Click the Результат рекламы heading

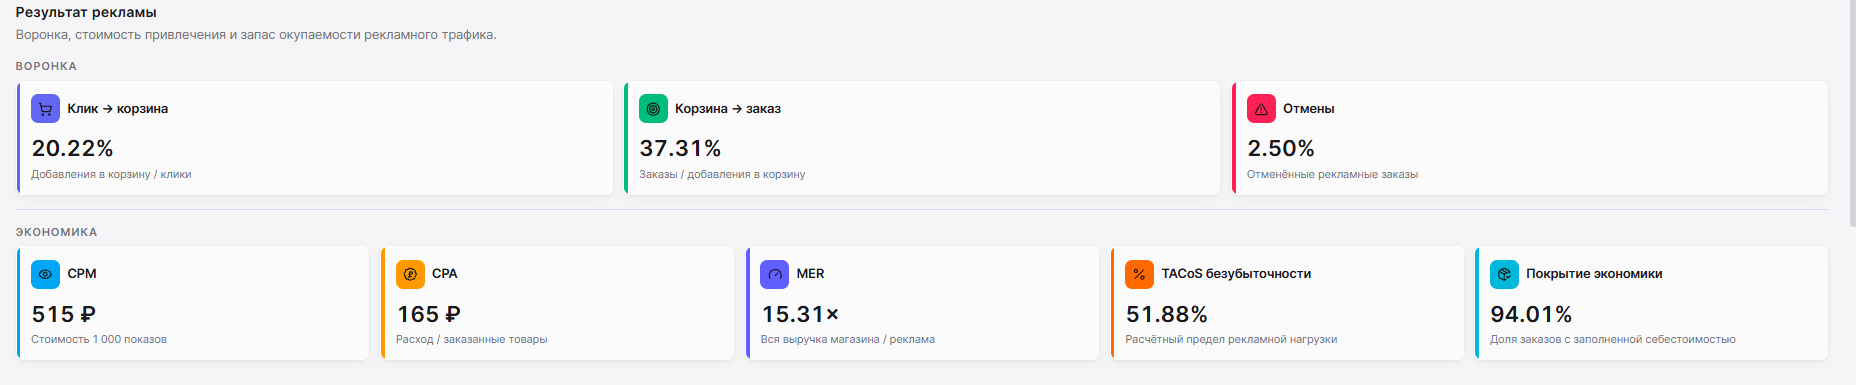(x=86, y=13)
